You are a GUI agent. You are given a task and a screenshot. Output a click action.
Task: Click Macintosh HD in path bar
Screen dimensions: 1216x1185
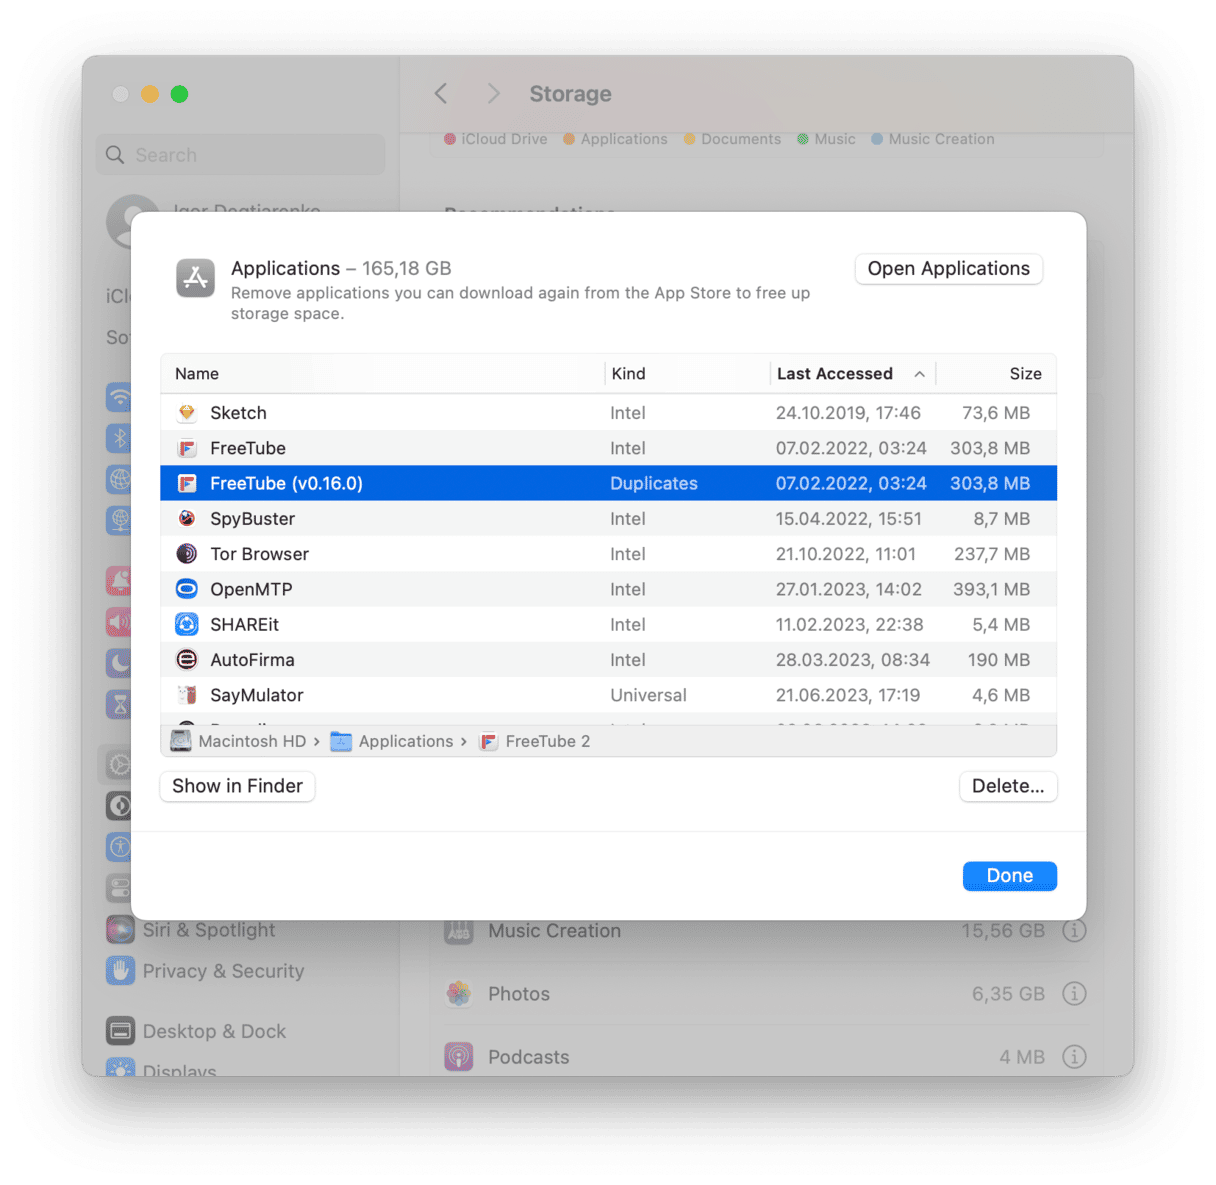[x=251, y=742]
